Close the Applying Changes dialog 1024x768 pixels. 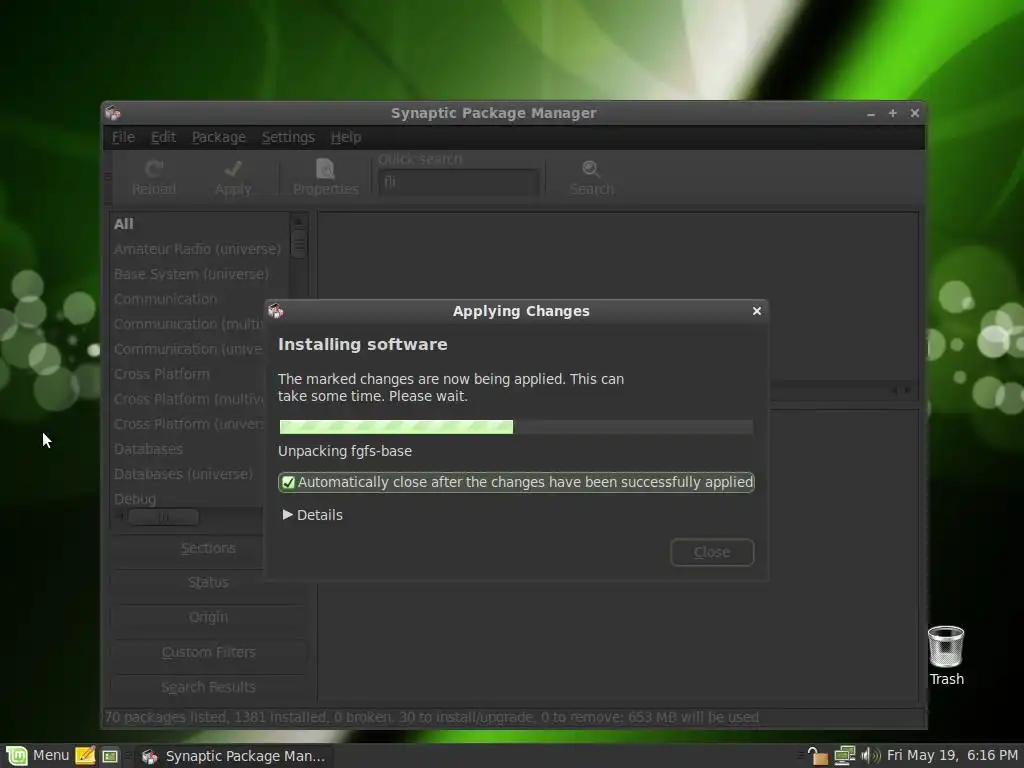point(756,311)
